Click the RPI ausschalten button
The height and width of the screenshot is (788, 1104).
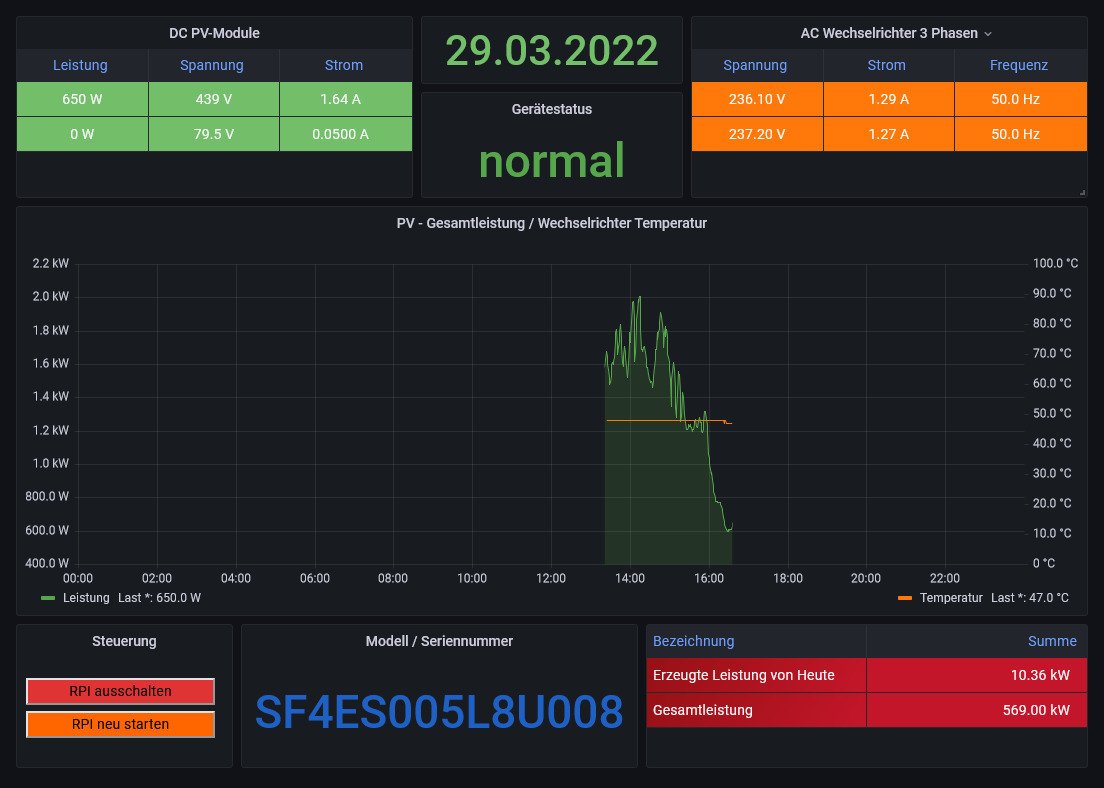point(120,691)
